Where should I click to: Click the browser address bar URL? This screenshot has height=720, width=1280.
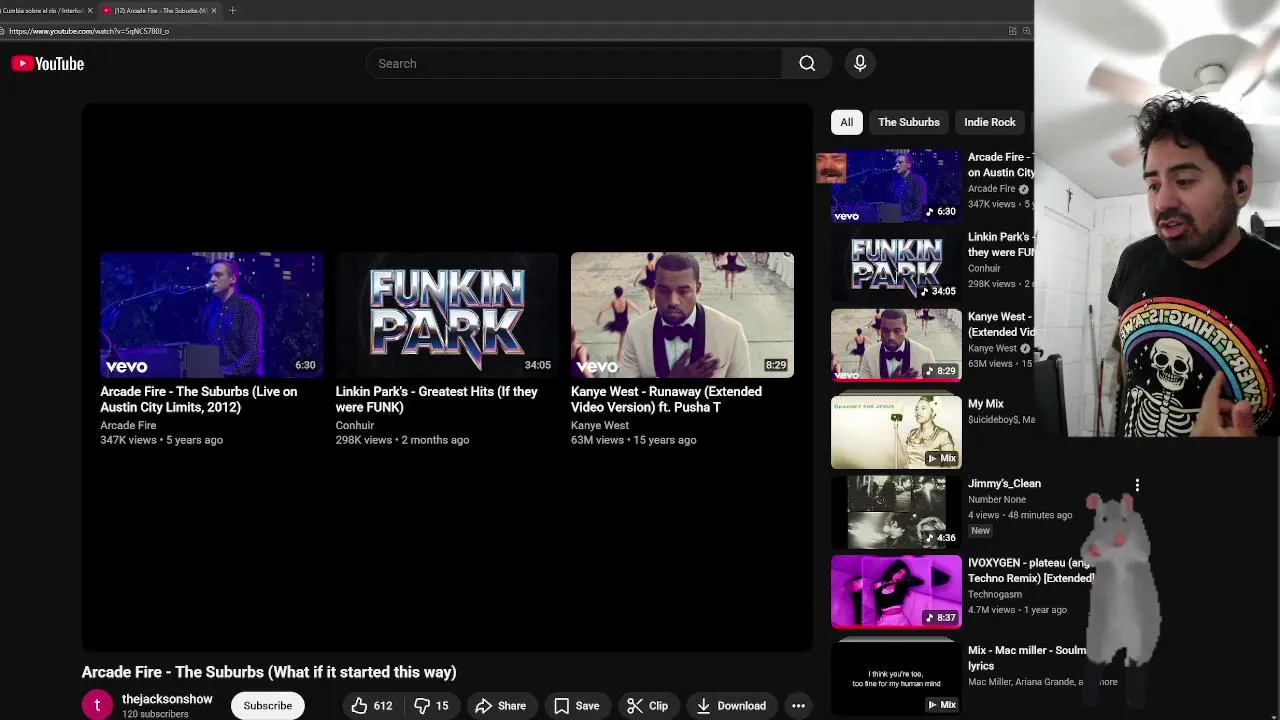click(x=89, y=31)
